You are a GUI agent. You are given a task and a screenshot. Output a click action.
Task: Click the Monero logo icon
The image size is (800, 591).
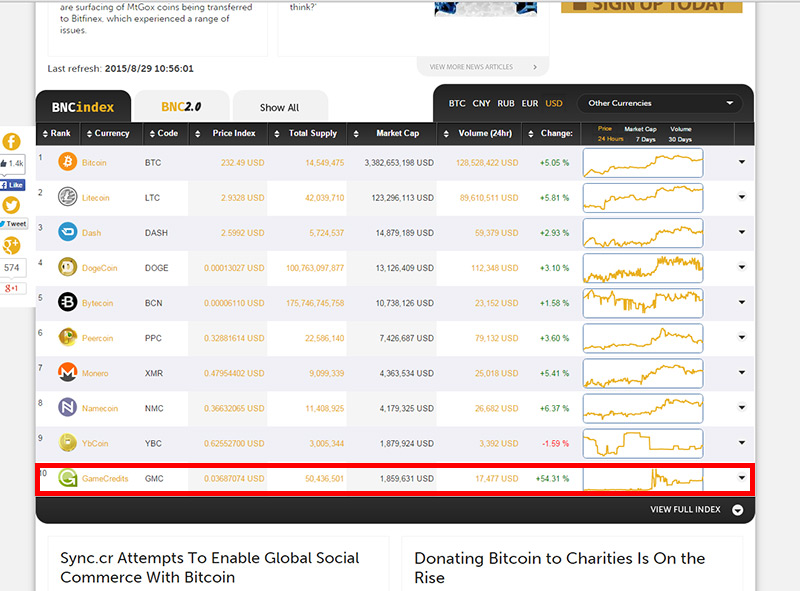(x=67, y=373)
